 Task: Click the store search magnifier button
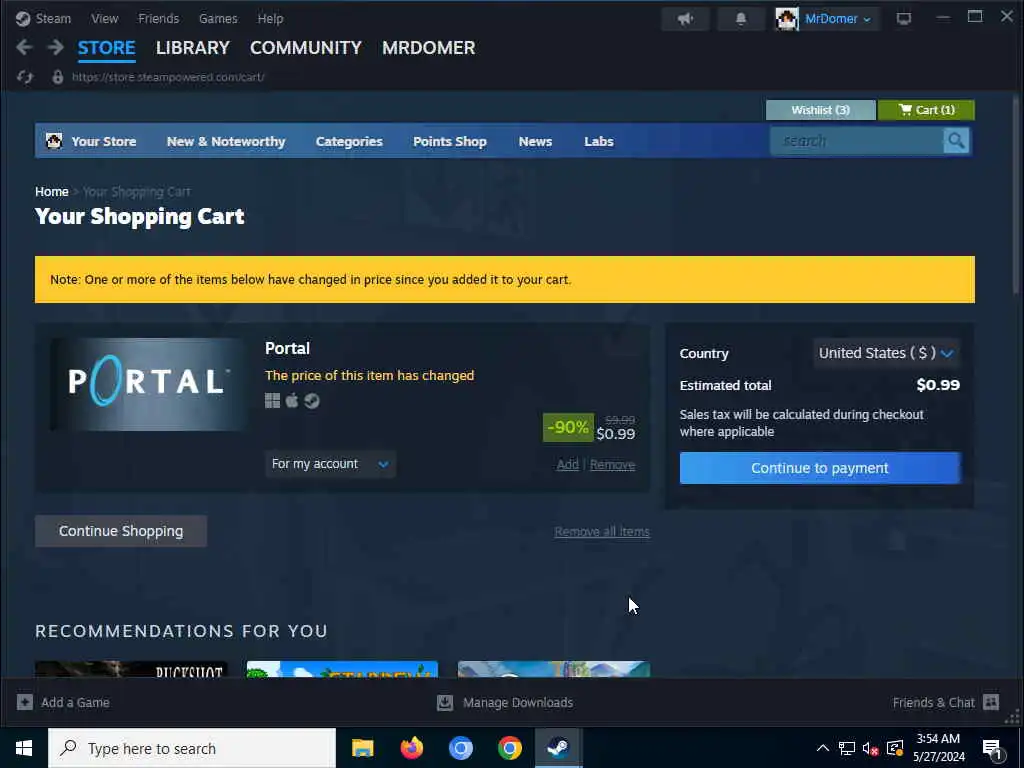(x=956, y=141)
